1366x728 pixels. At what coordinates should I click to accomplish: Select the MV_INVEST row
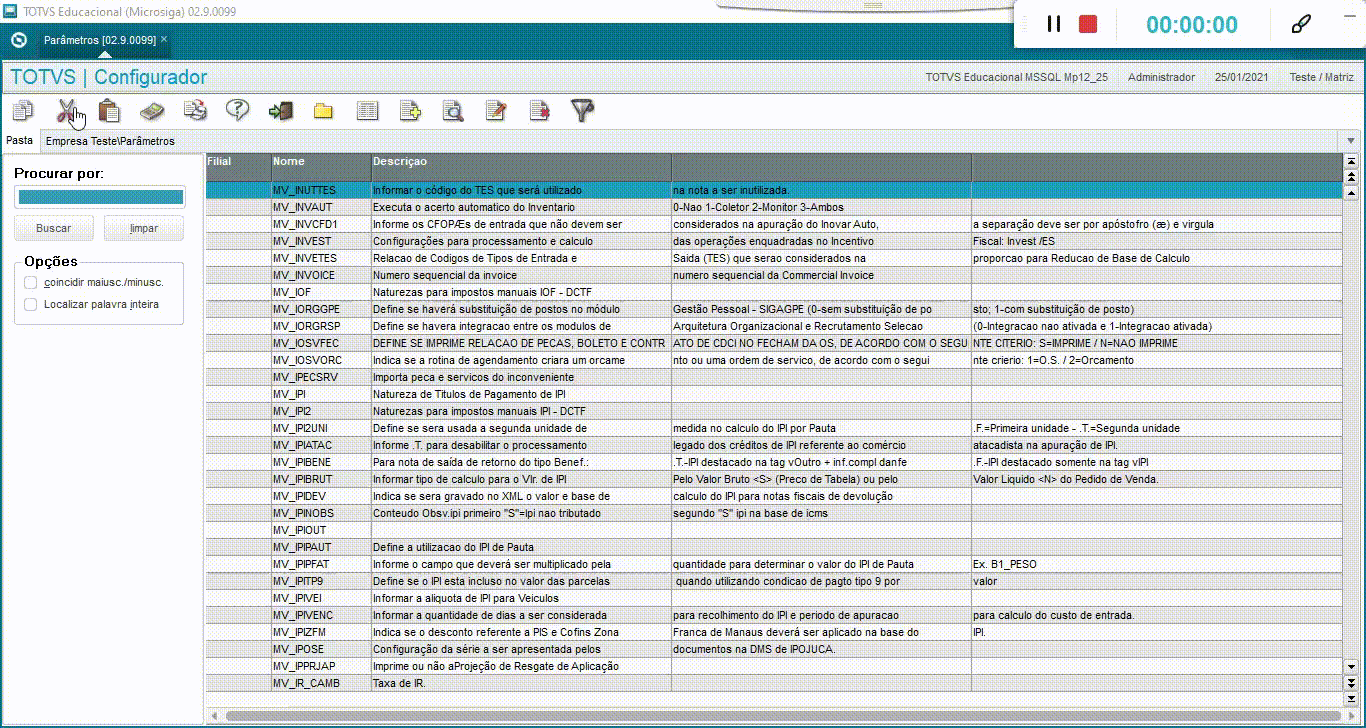(x=773, y=241)
